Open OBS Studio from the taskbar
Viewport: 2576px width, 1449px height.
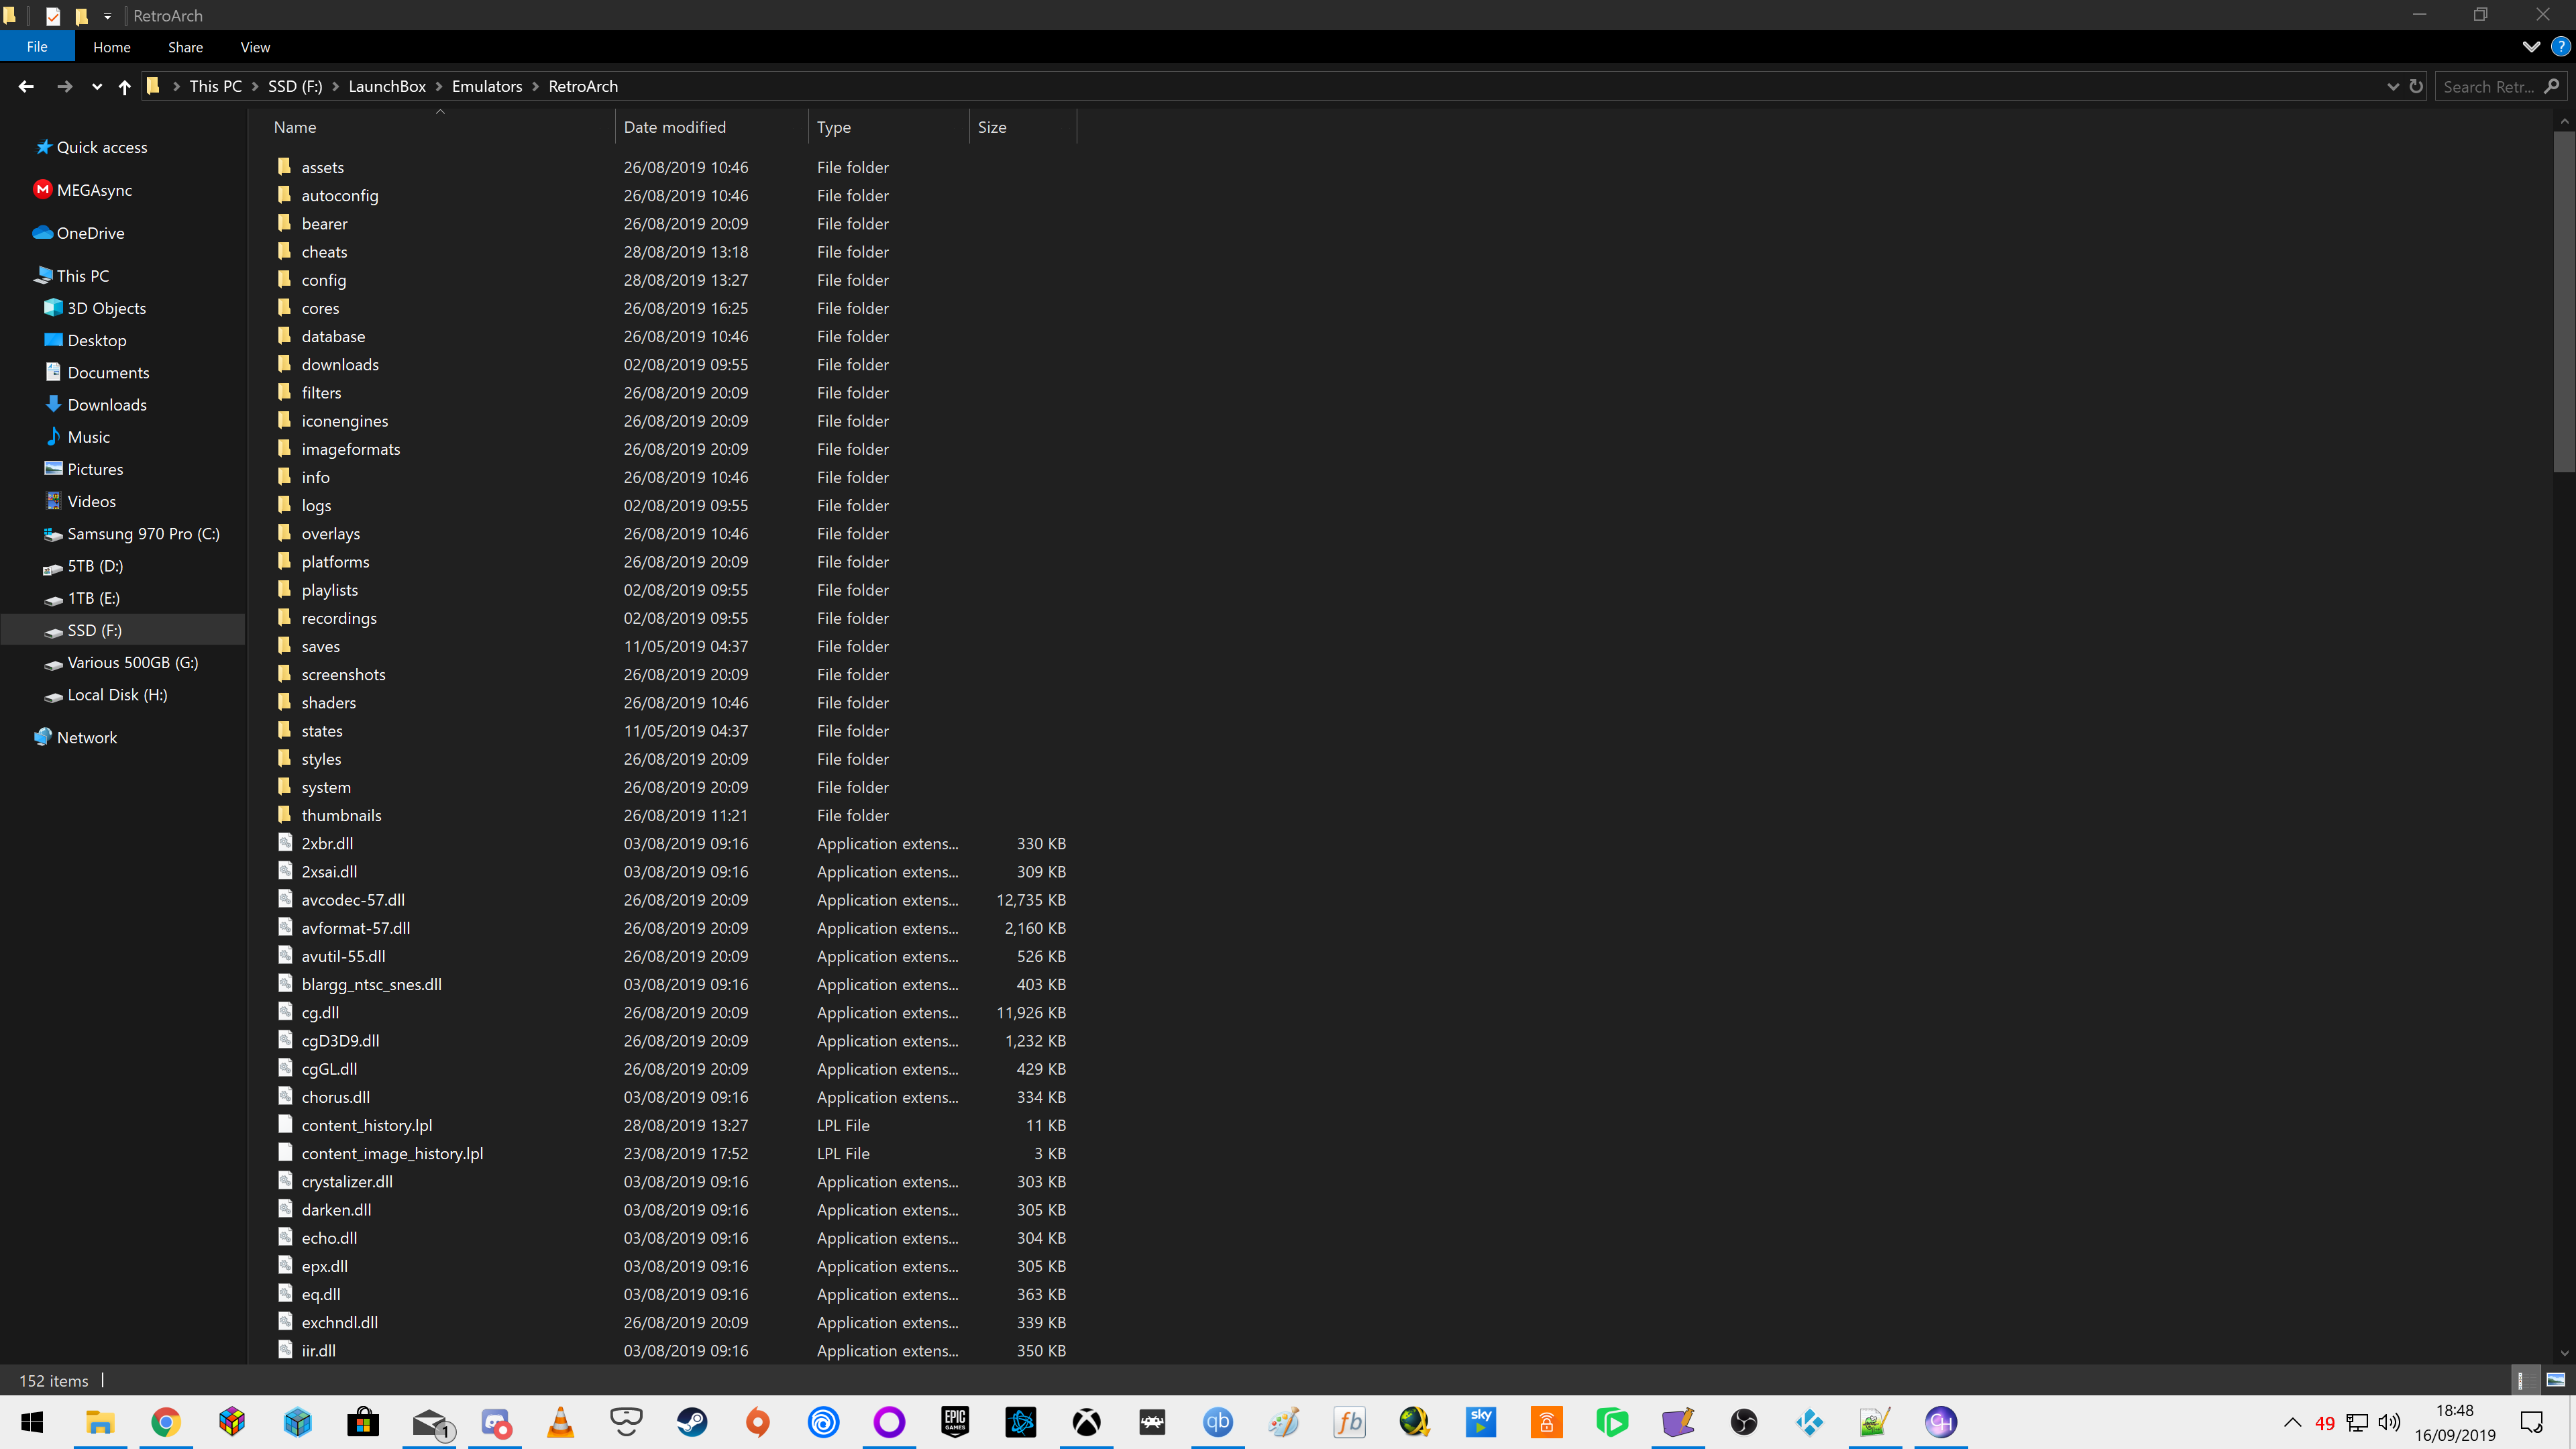tap(1744, 1421)
